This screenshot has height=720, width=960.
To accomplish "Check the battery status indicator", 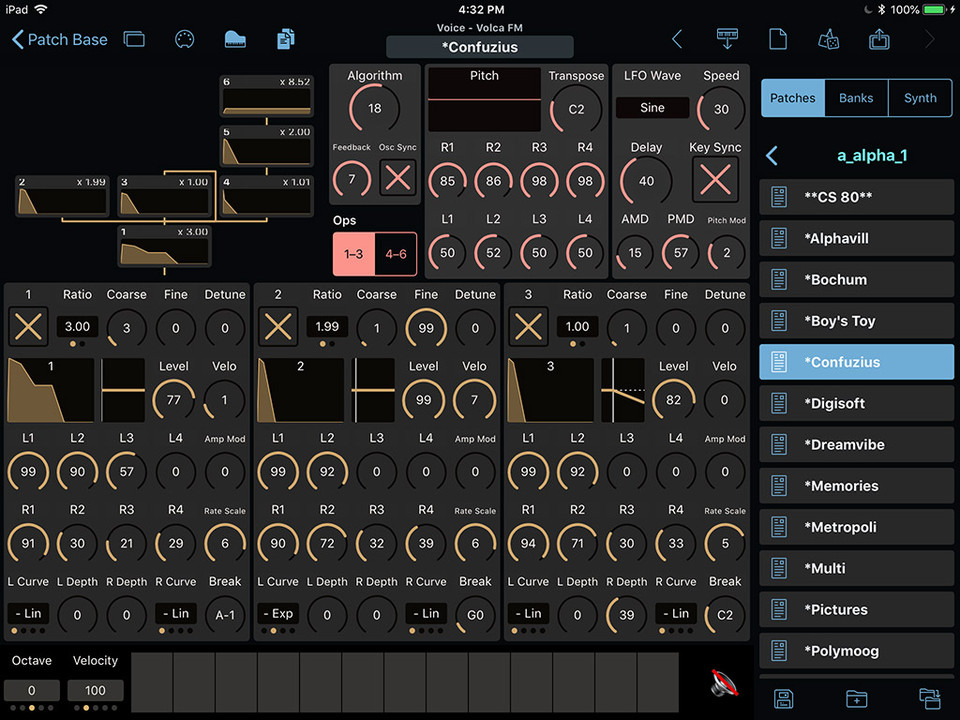I will point(935,10).
